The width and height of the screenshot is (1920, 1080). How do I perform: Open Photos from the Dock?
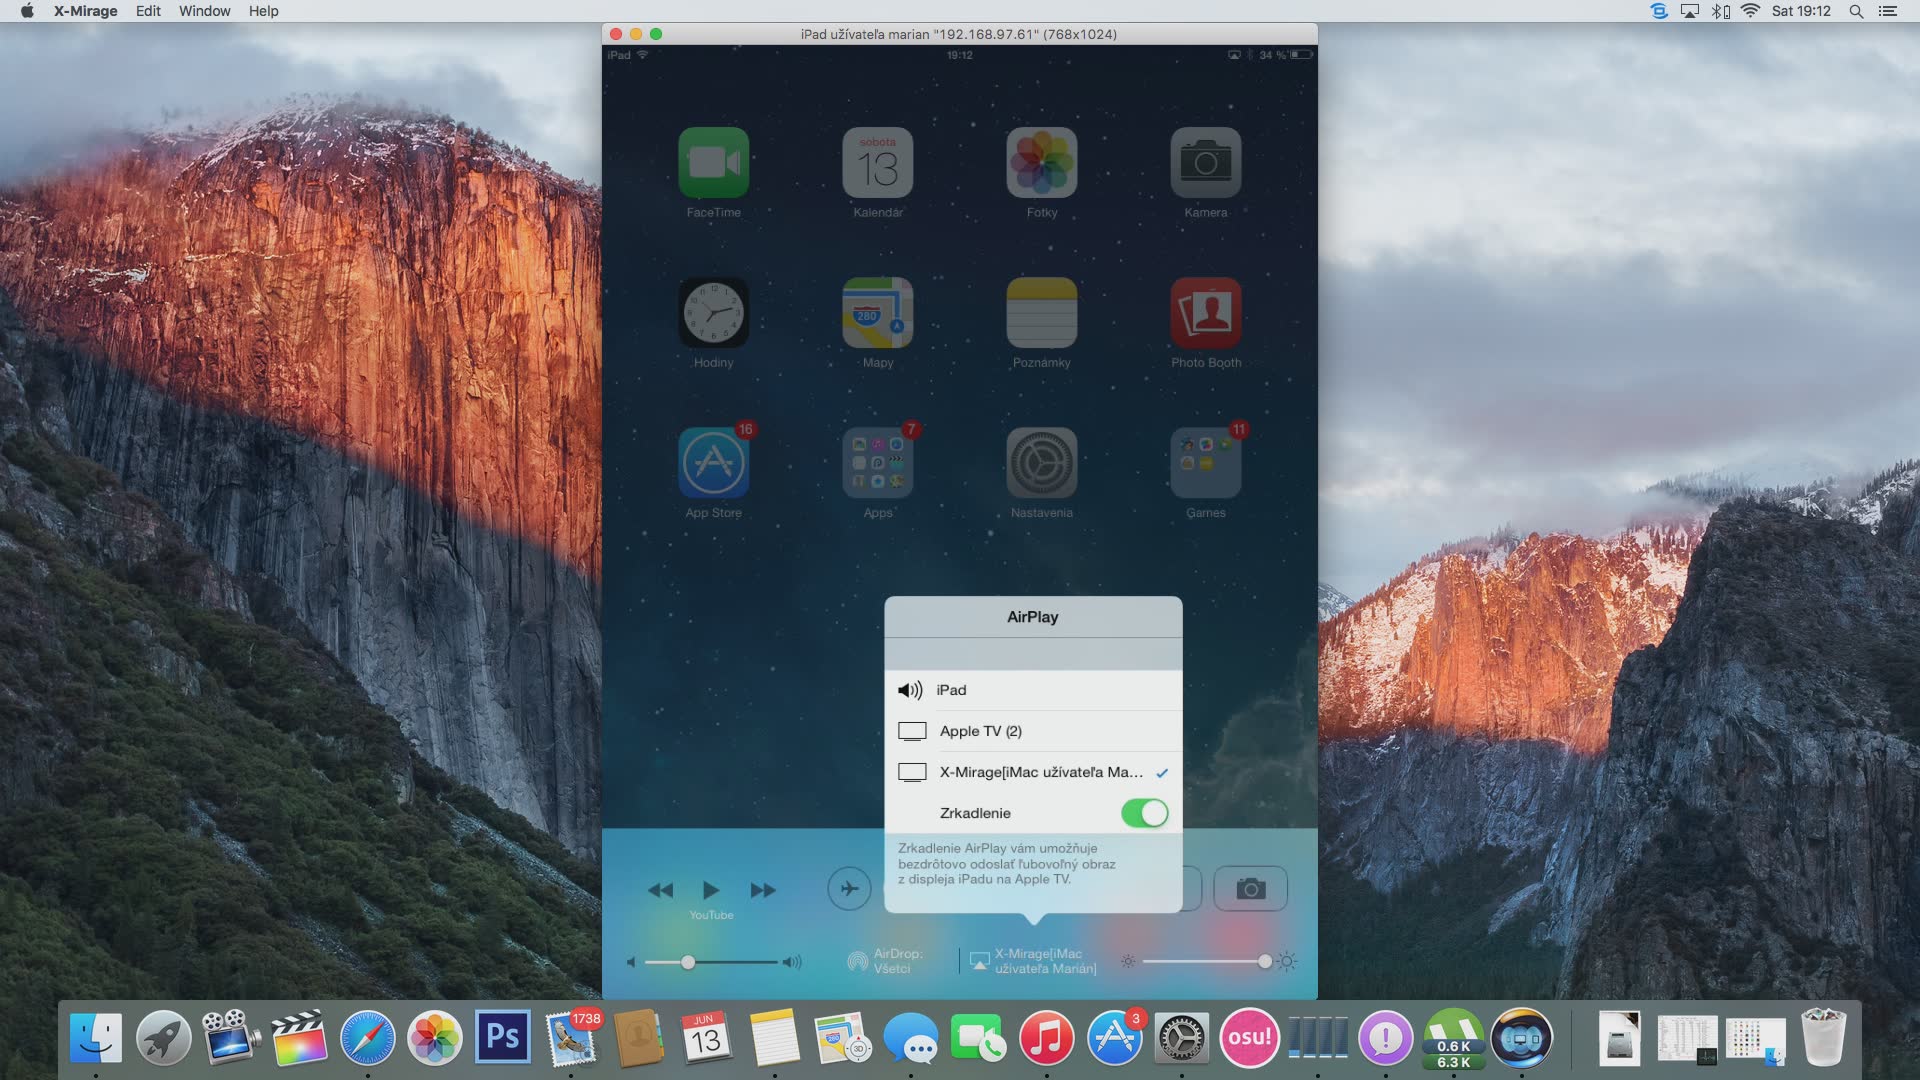[x=434, y=1038]
